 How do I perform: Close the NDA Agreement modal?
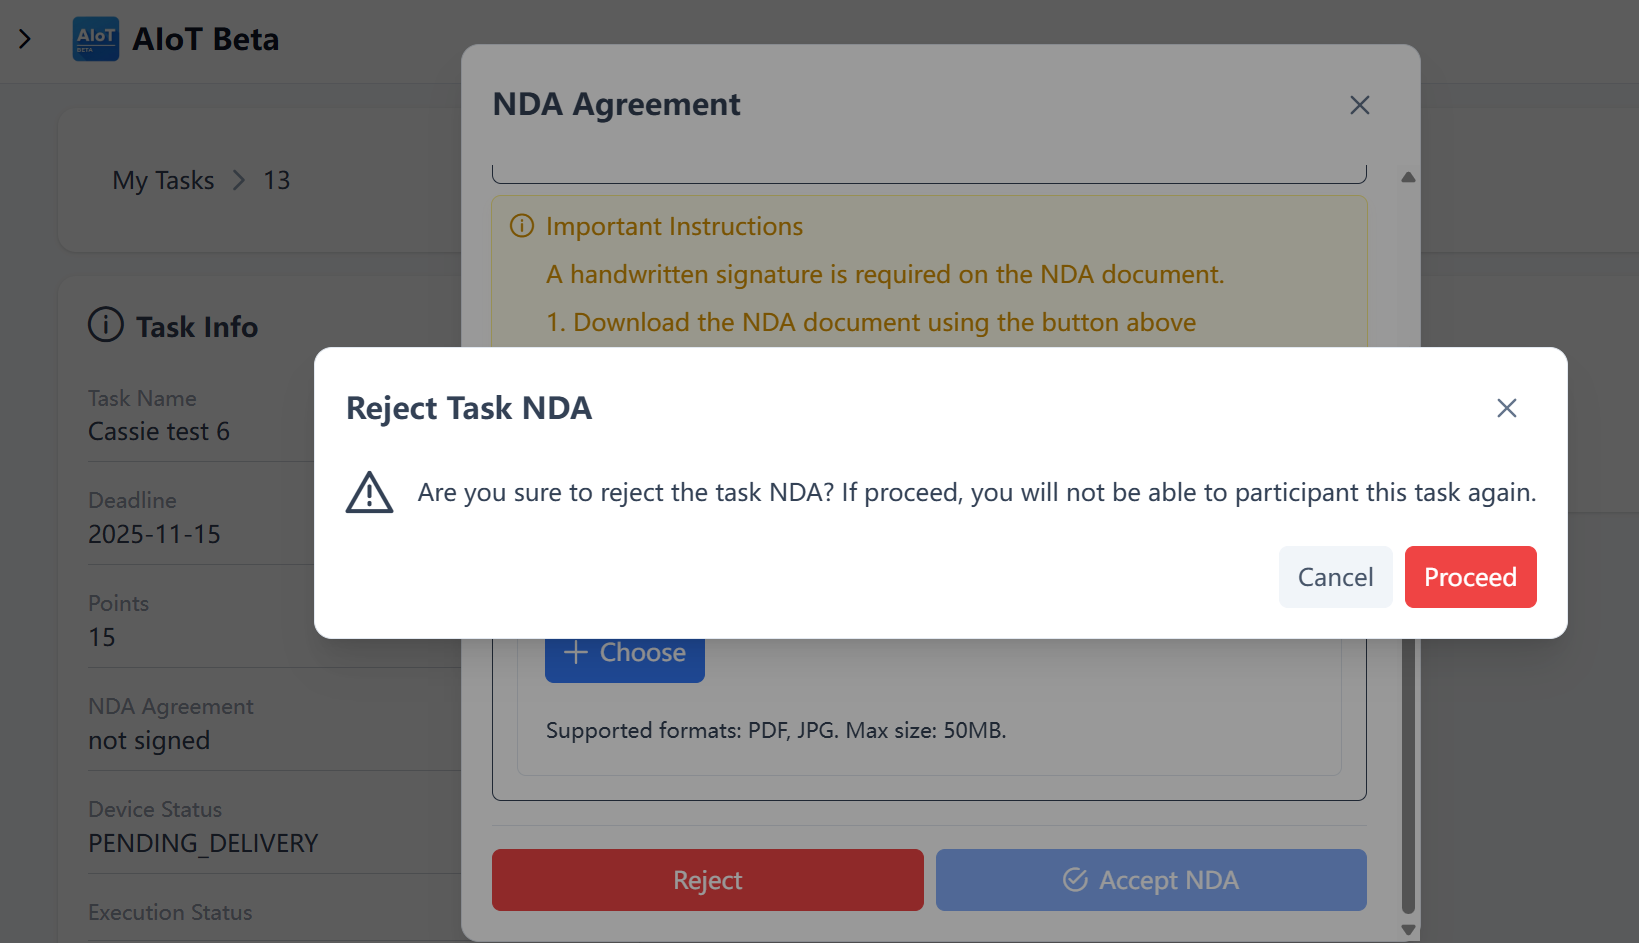1359,105
